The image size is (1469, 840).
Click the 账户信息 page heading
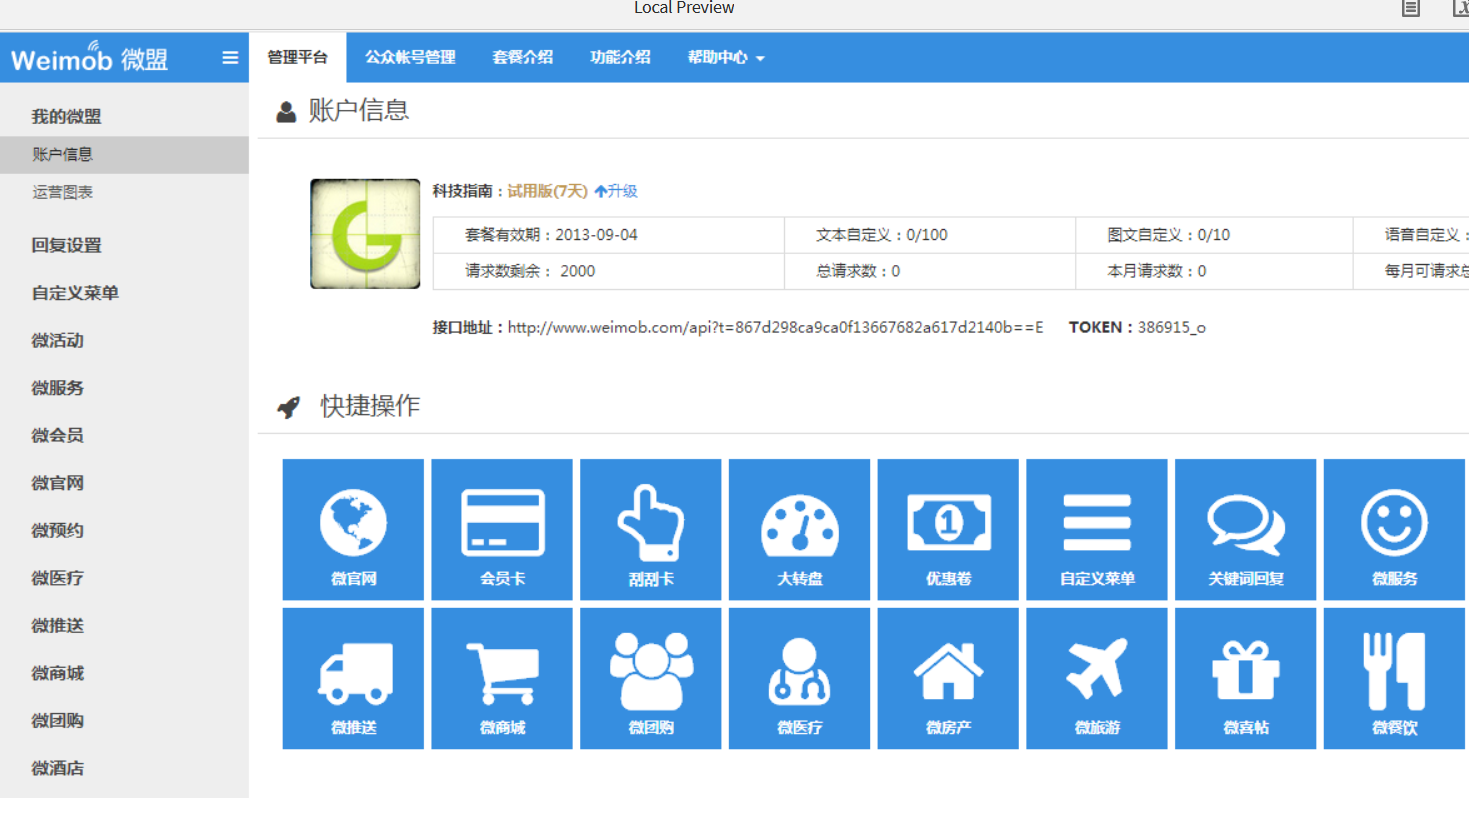(358, 110)
